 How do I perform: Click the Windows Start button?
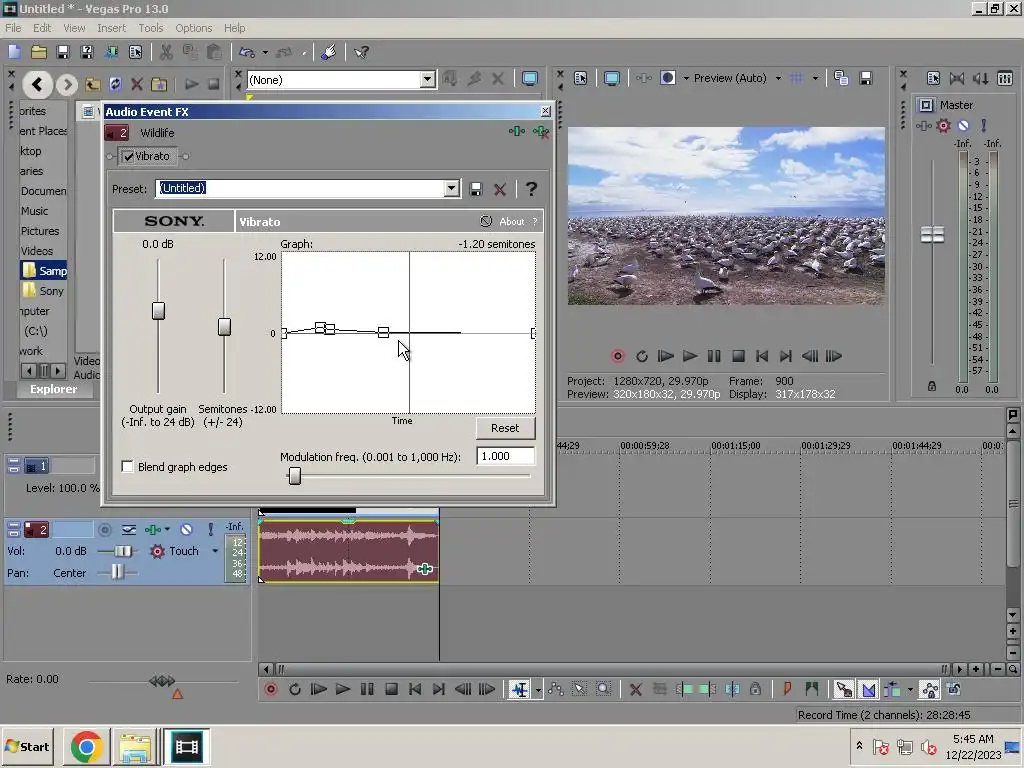point(27,746)
